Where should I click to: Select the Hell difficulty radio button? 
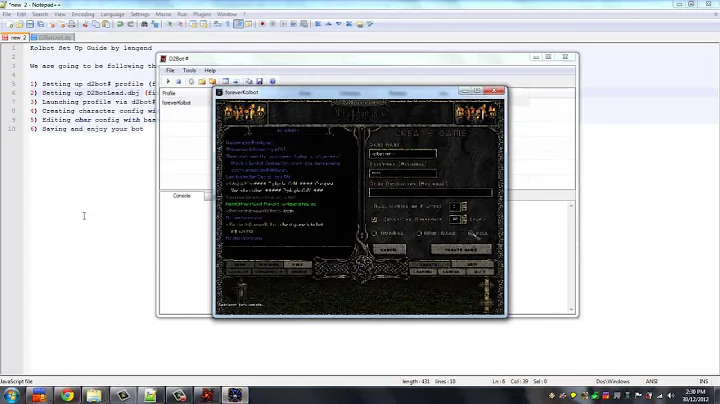pos(471,233)
